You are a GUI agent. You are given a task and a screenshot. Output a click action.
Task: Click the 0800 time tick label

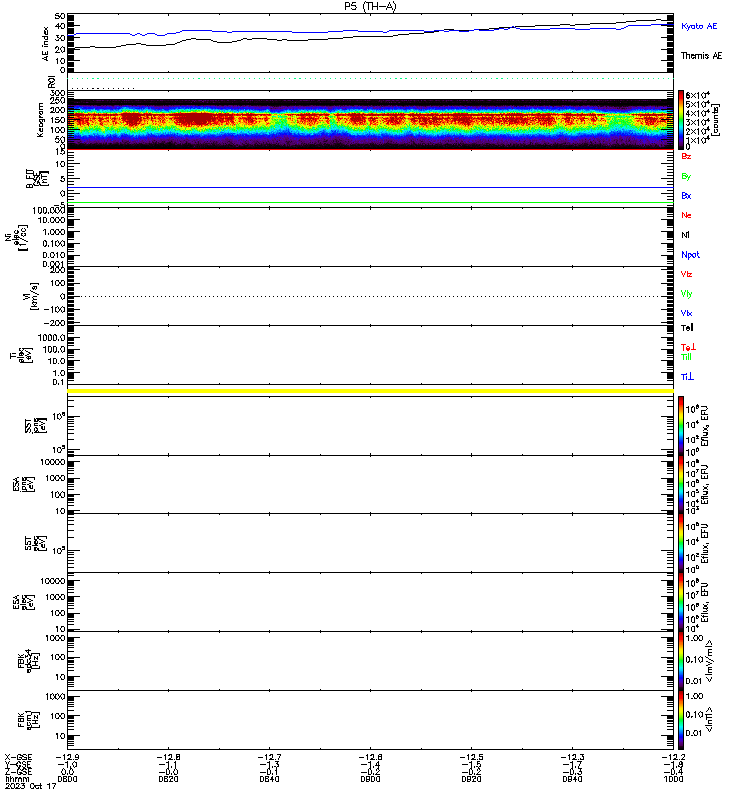[x=67, y=779]
